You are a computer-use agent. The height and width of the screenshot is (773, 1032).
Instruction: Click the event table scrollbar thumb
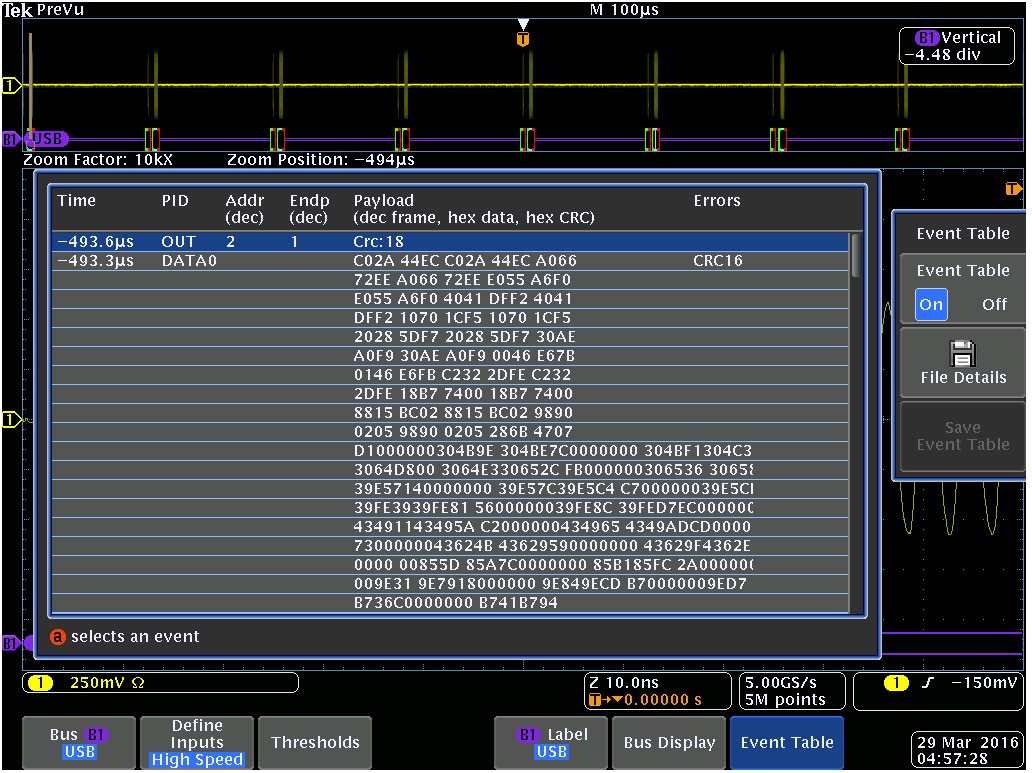(856, 255)
